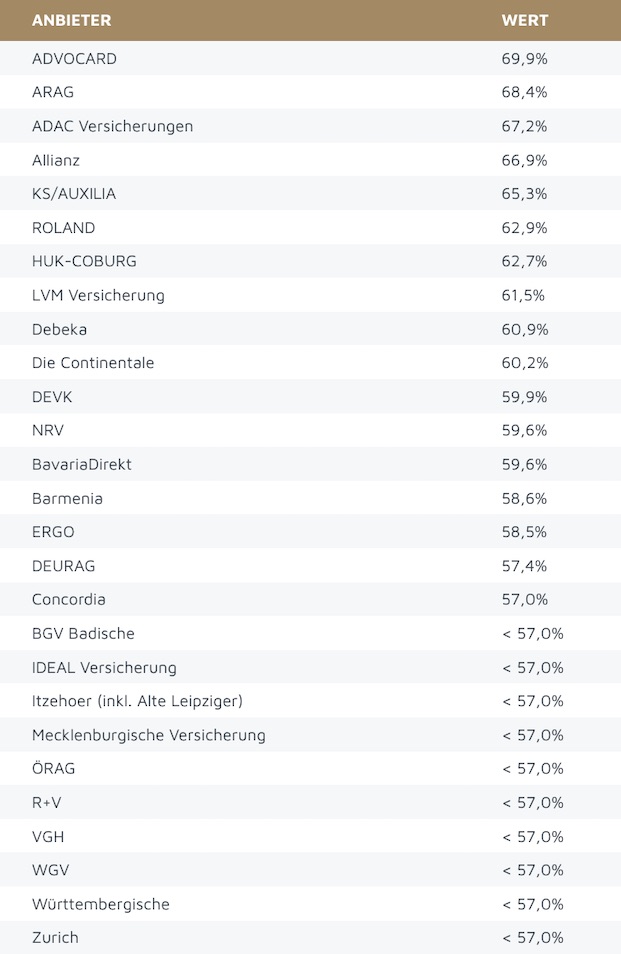
Task: Select the DEVK row label
Action: pyautogui.click(x=52, y=397)
